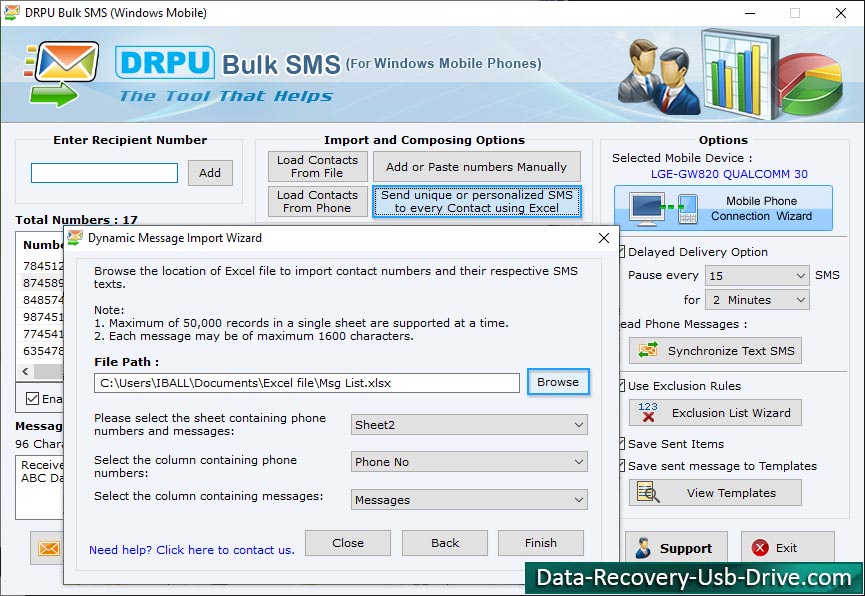Enable the Delayed Delivery Option
Image resolution: width=865 pixels, height=596 pixels.
point(624,252)
